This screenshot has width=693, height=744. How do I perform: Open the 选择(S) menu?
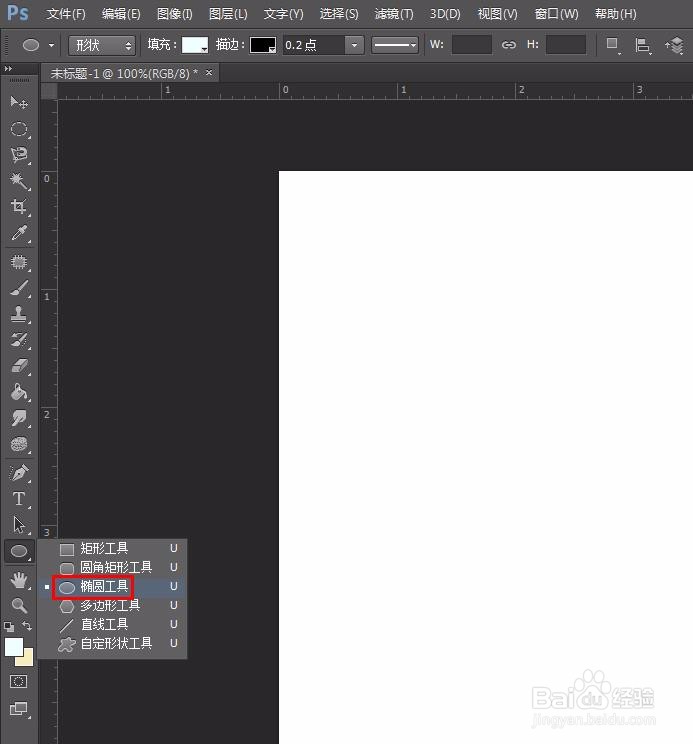coord(339,14)
